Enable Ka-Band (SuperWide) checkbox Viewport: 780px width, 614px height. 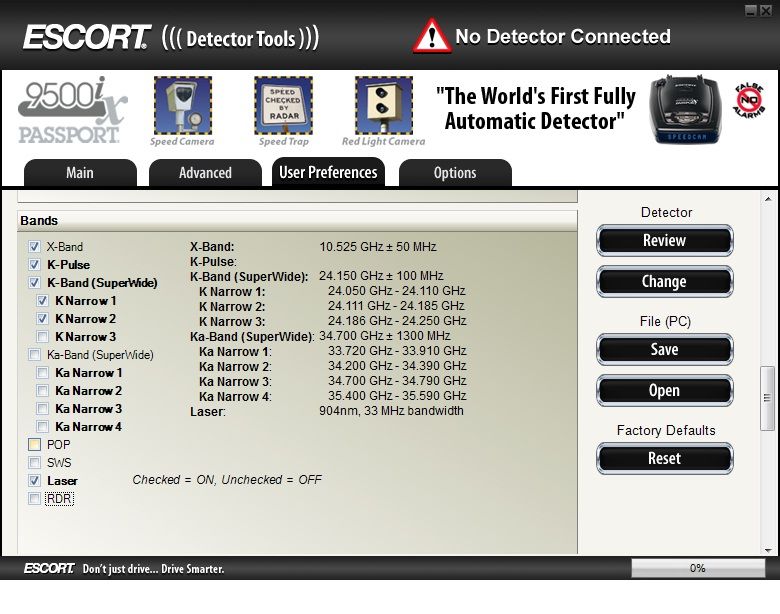34,354
